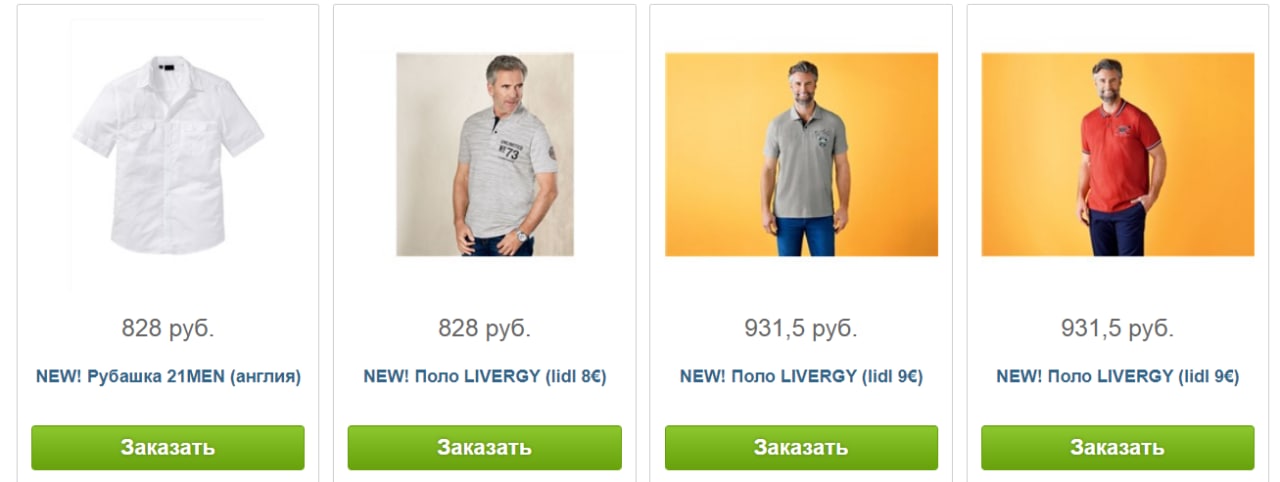The image size is (1280, 482).
Task: Open the striped grey polo product photo
Action: pyautogui.click(x=485, y=155)
